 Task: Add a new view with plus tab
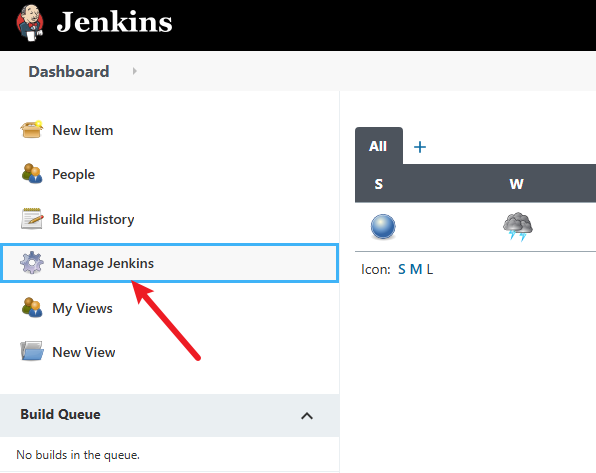pos(420,147)
